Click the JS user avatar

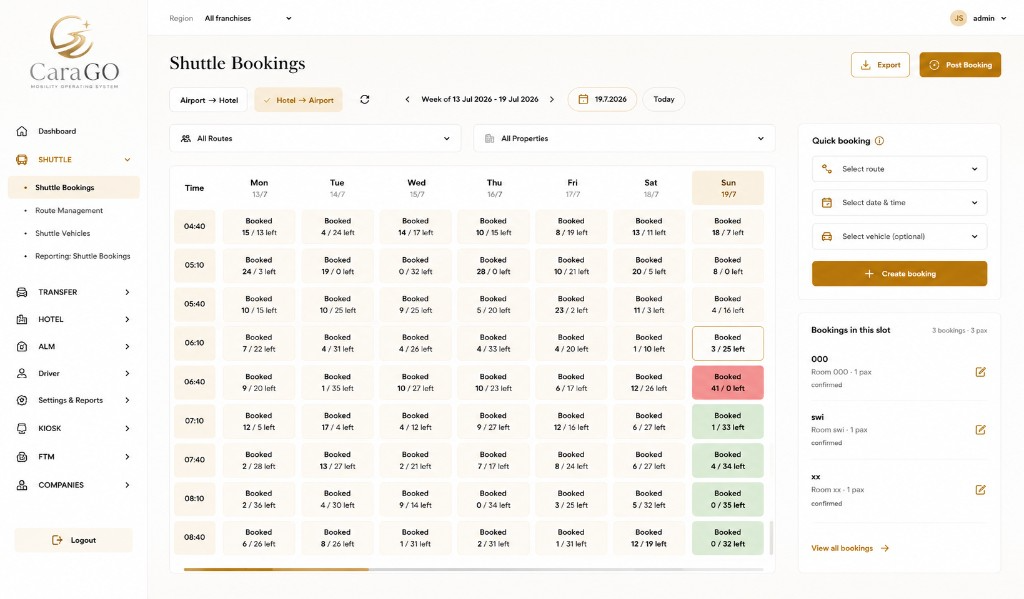tap(958, 18)
